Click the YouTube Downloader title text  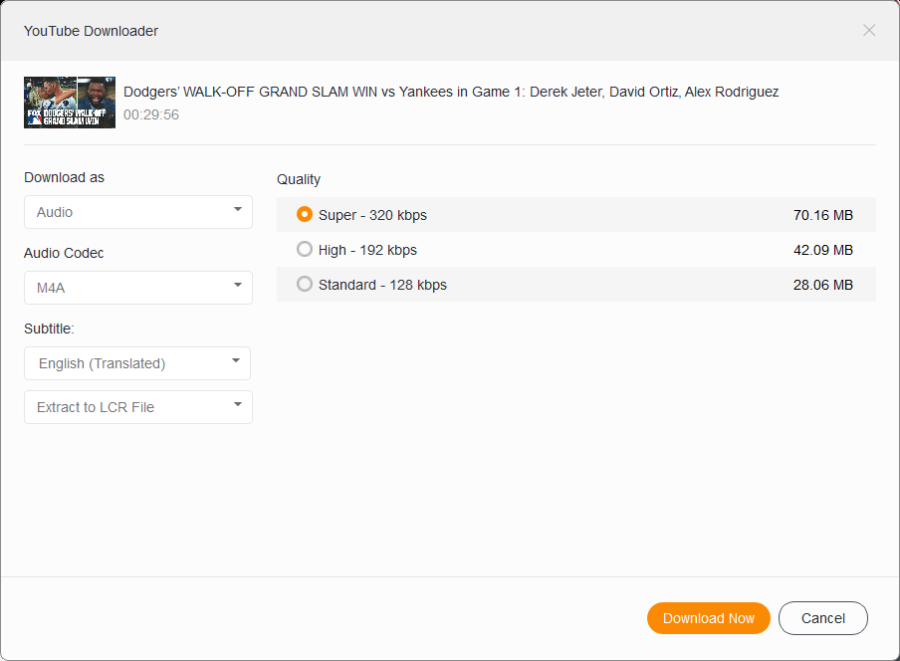click(x=91, y=31)
